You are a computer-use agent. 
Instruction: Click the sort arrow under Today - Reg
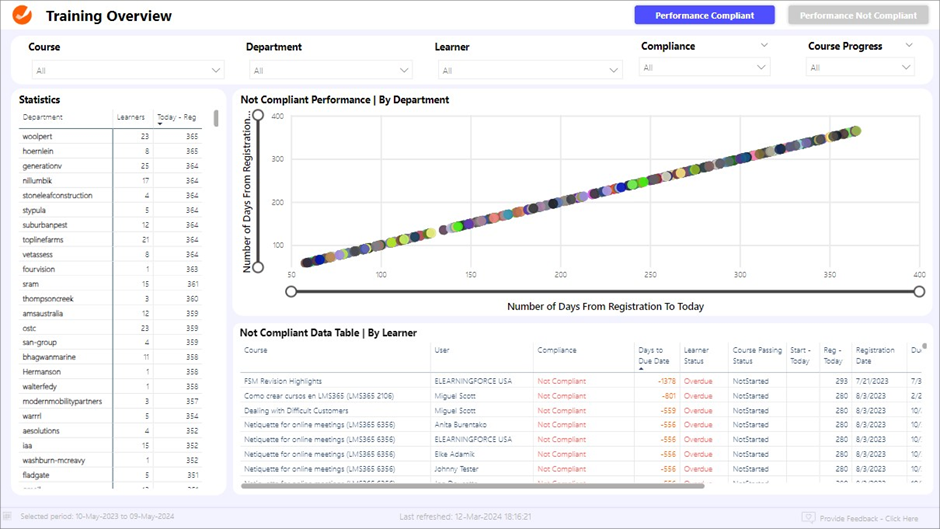pyautogui.click(x=160, y=125)
